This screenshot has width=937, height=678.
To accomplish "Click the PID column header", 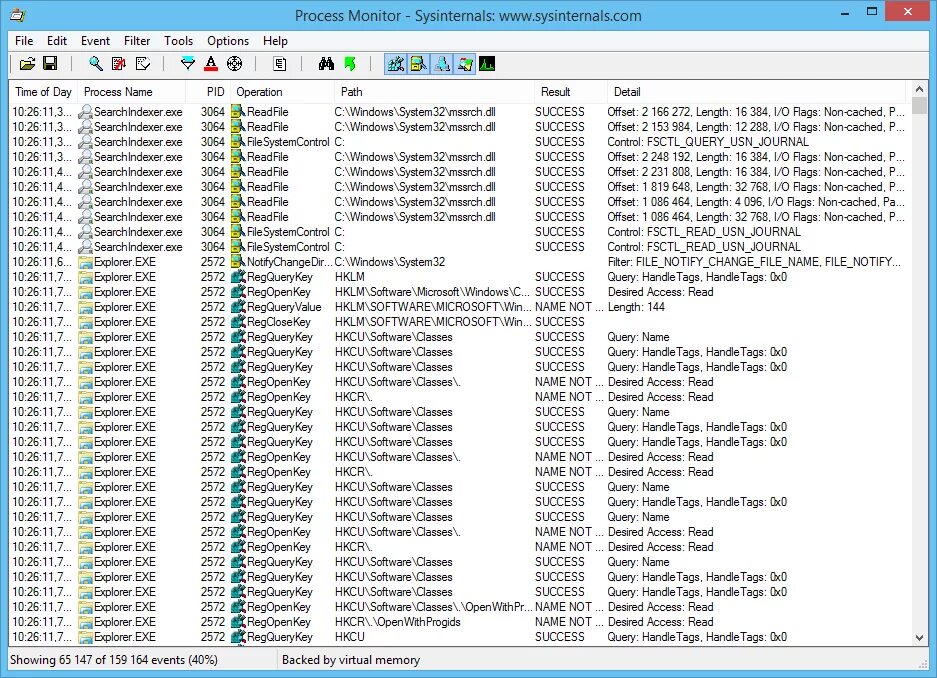I will [x=208, y=92].
